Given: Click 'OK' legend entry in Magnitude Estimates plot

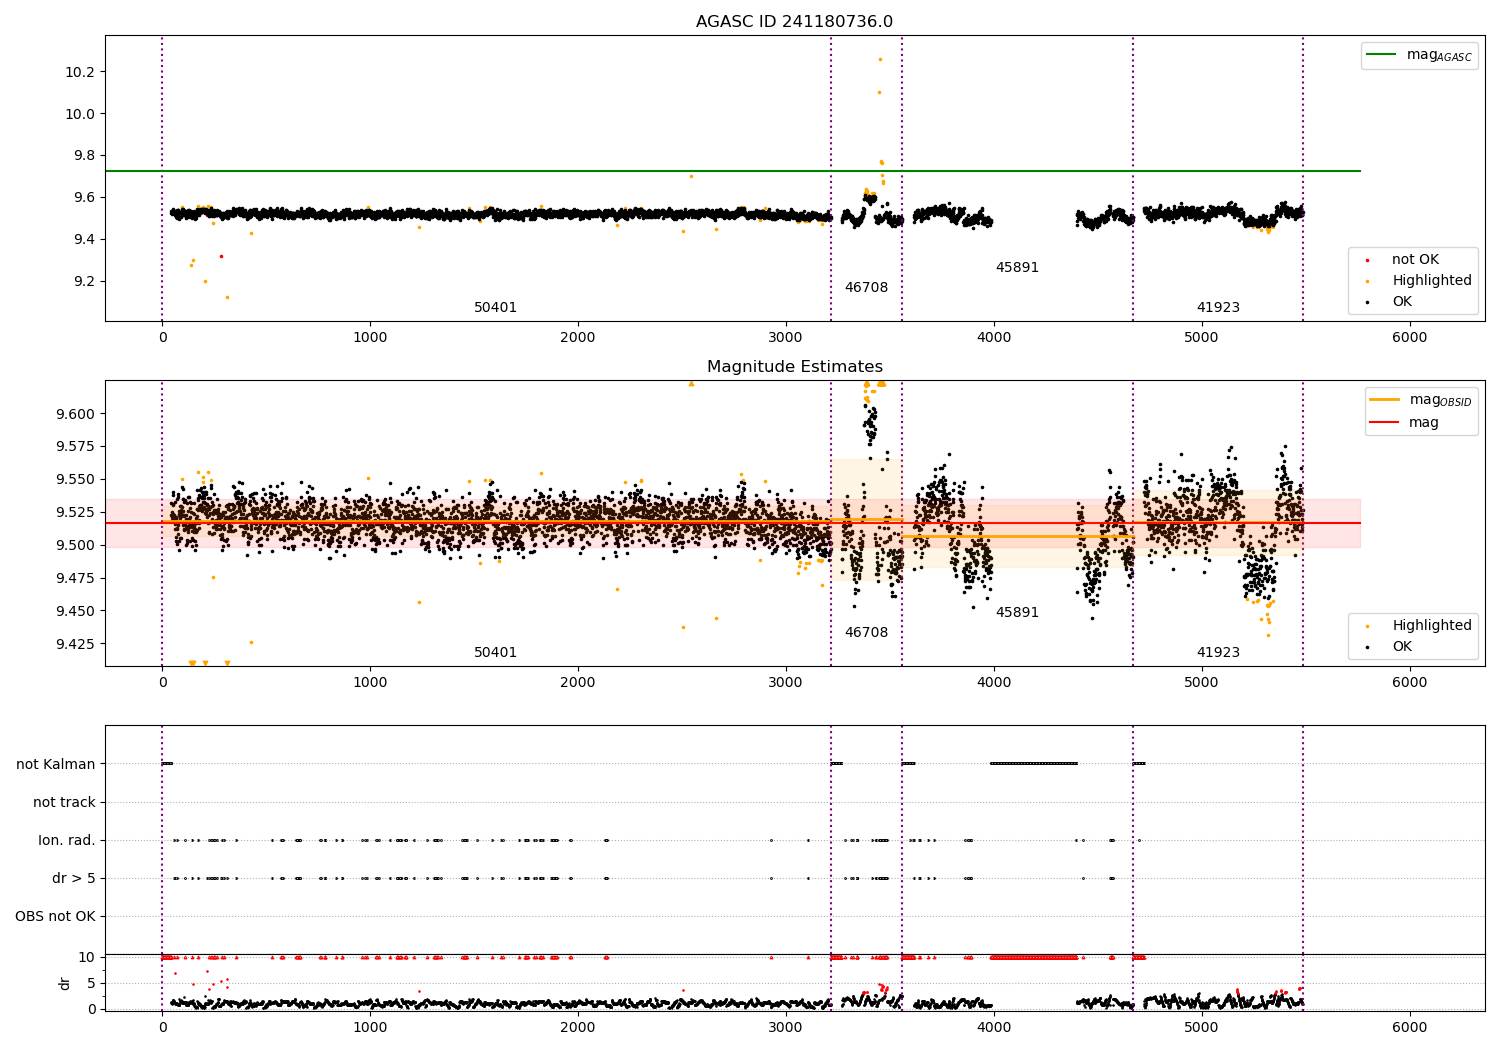Looking at the screenshot, I should [x=1401, y=647].
